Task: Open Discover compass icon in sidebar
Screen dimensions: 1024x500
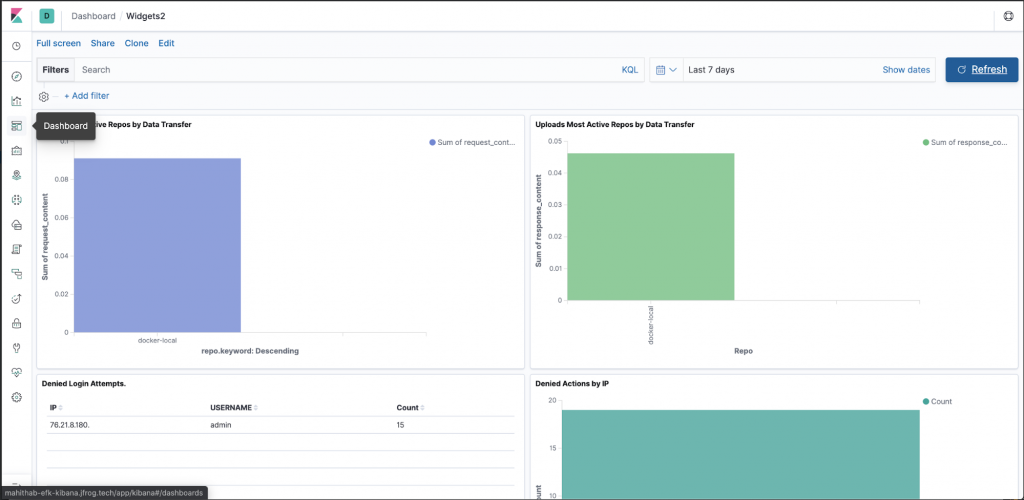Action: pos(16,76)
